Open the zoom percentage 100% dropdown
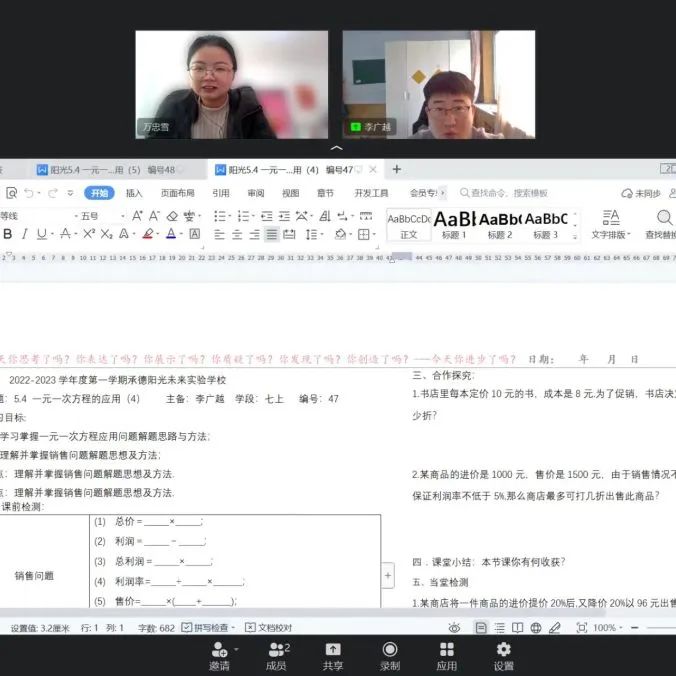This screenshot has width=676, height=676. click(x=609, y=628)
